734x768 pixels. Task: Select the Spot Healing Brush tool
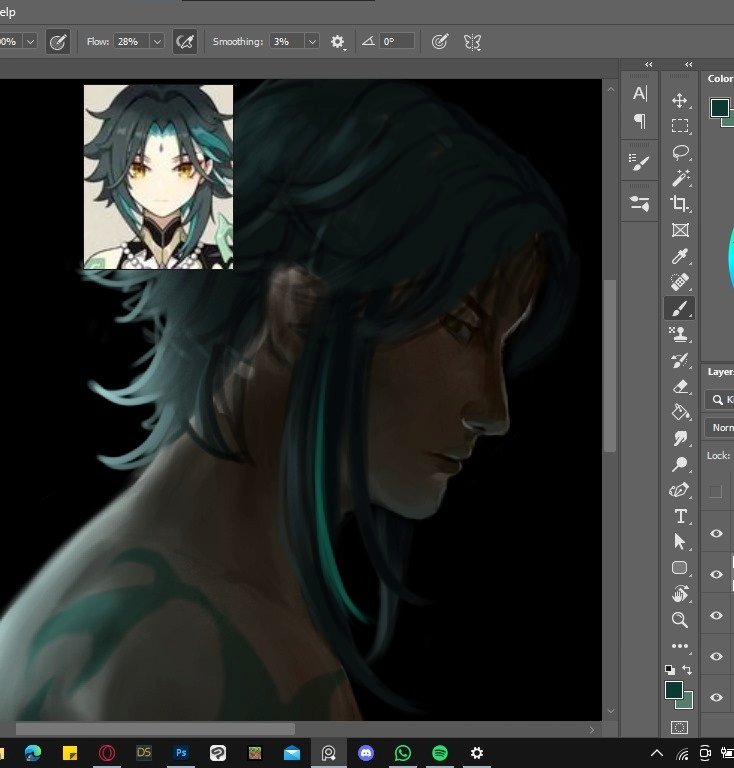[x=680, y=282]
